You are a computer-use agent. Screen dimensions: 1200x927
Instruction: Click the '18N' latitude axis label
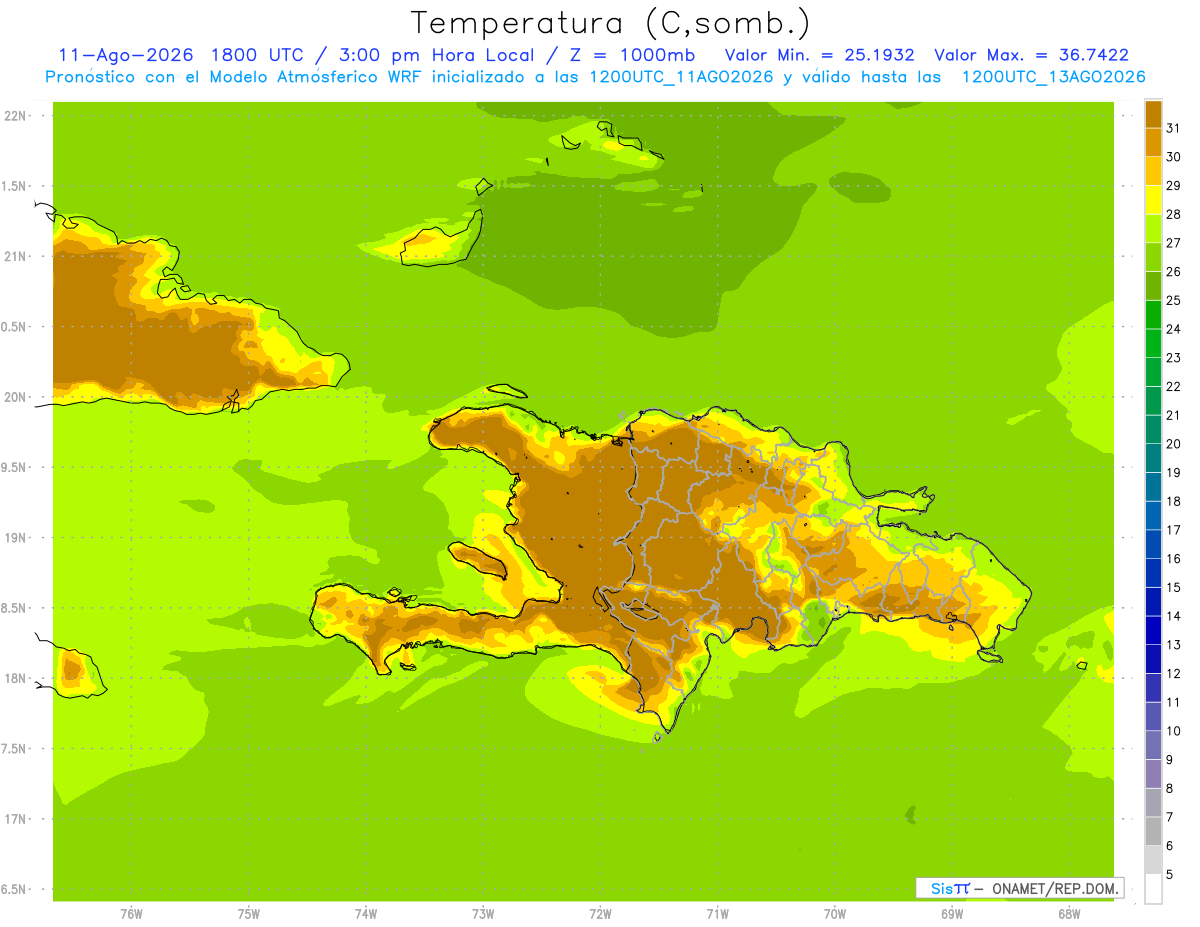click(x=15, y=678)
